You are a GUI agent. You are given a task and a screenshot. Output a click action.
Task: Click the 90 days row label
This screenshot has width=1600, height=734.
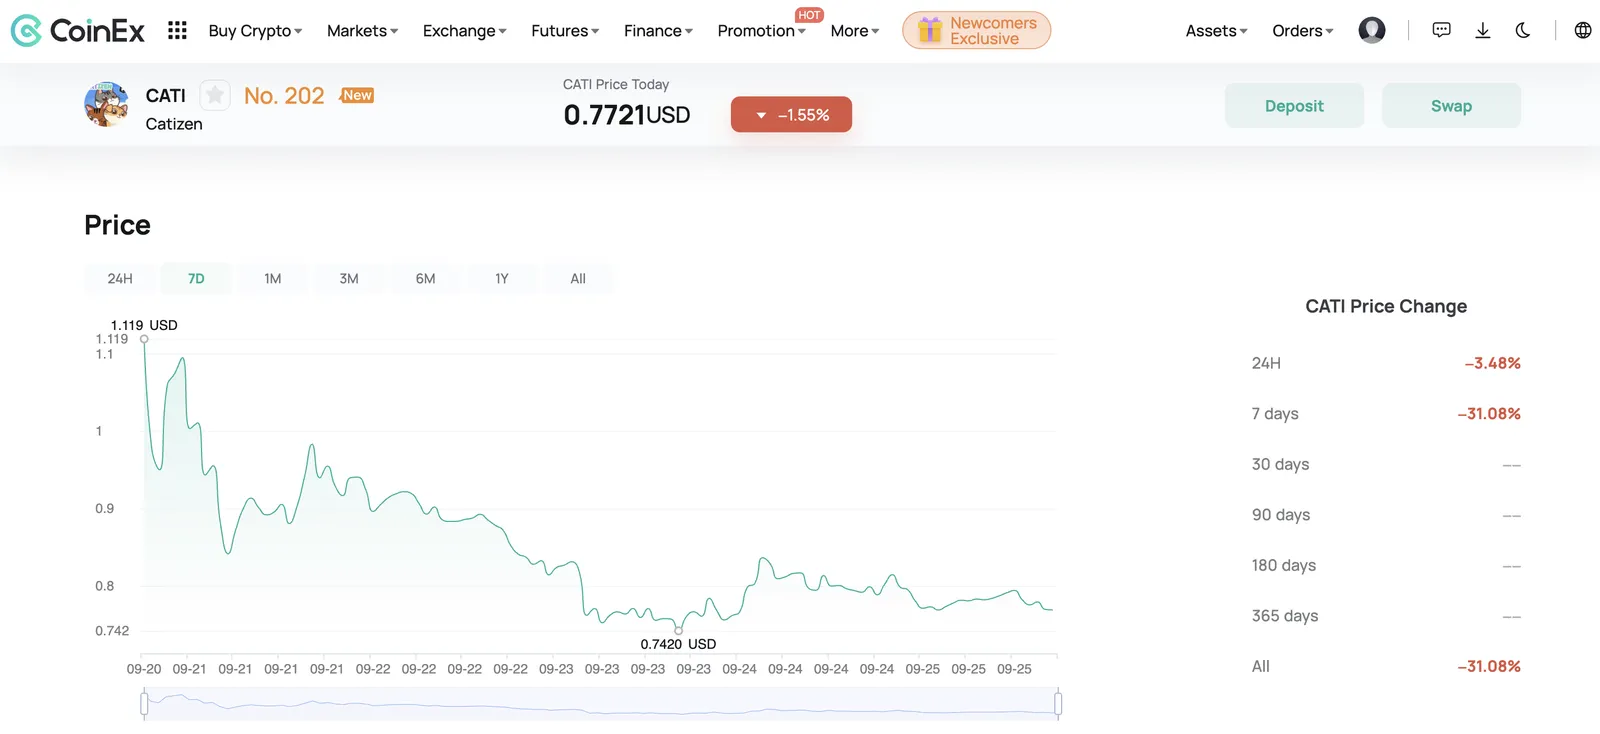1281,515
